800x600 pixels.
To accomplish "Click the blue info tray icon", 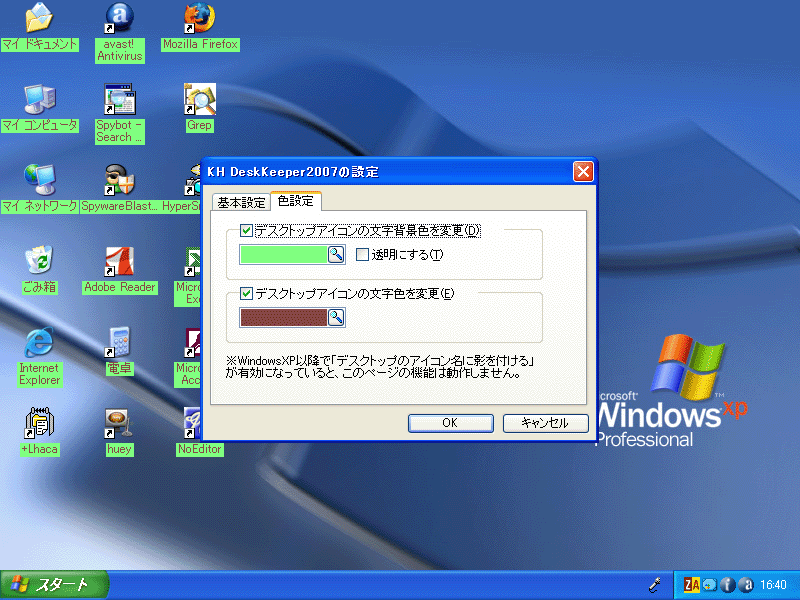I will 728,585.
